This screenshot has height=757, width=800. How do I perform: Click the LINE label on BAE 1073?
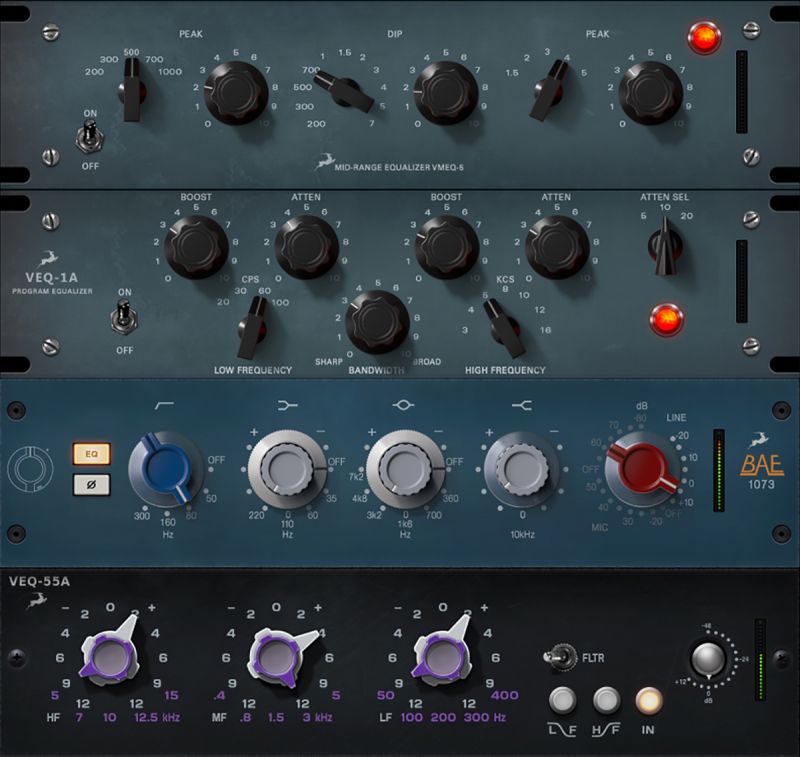pos(677,418)
